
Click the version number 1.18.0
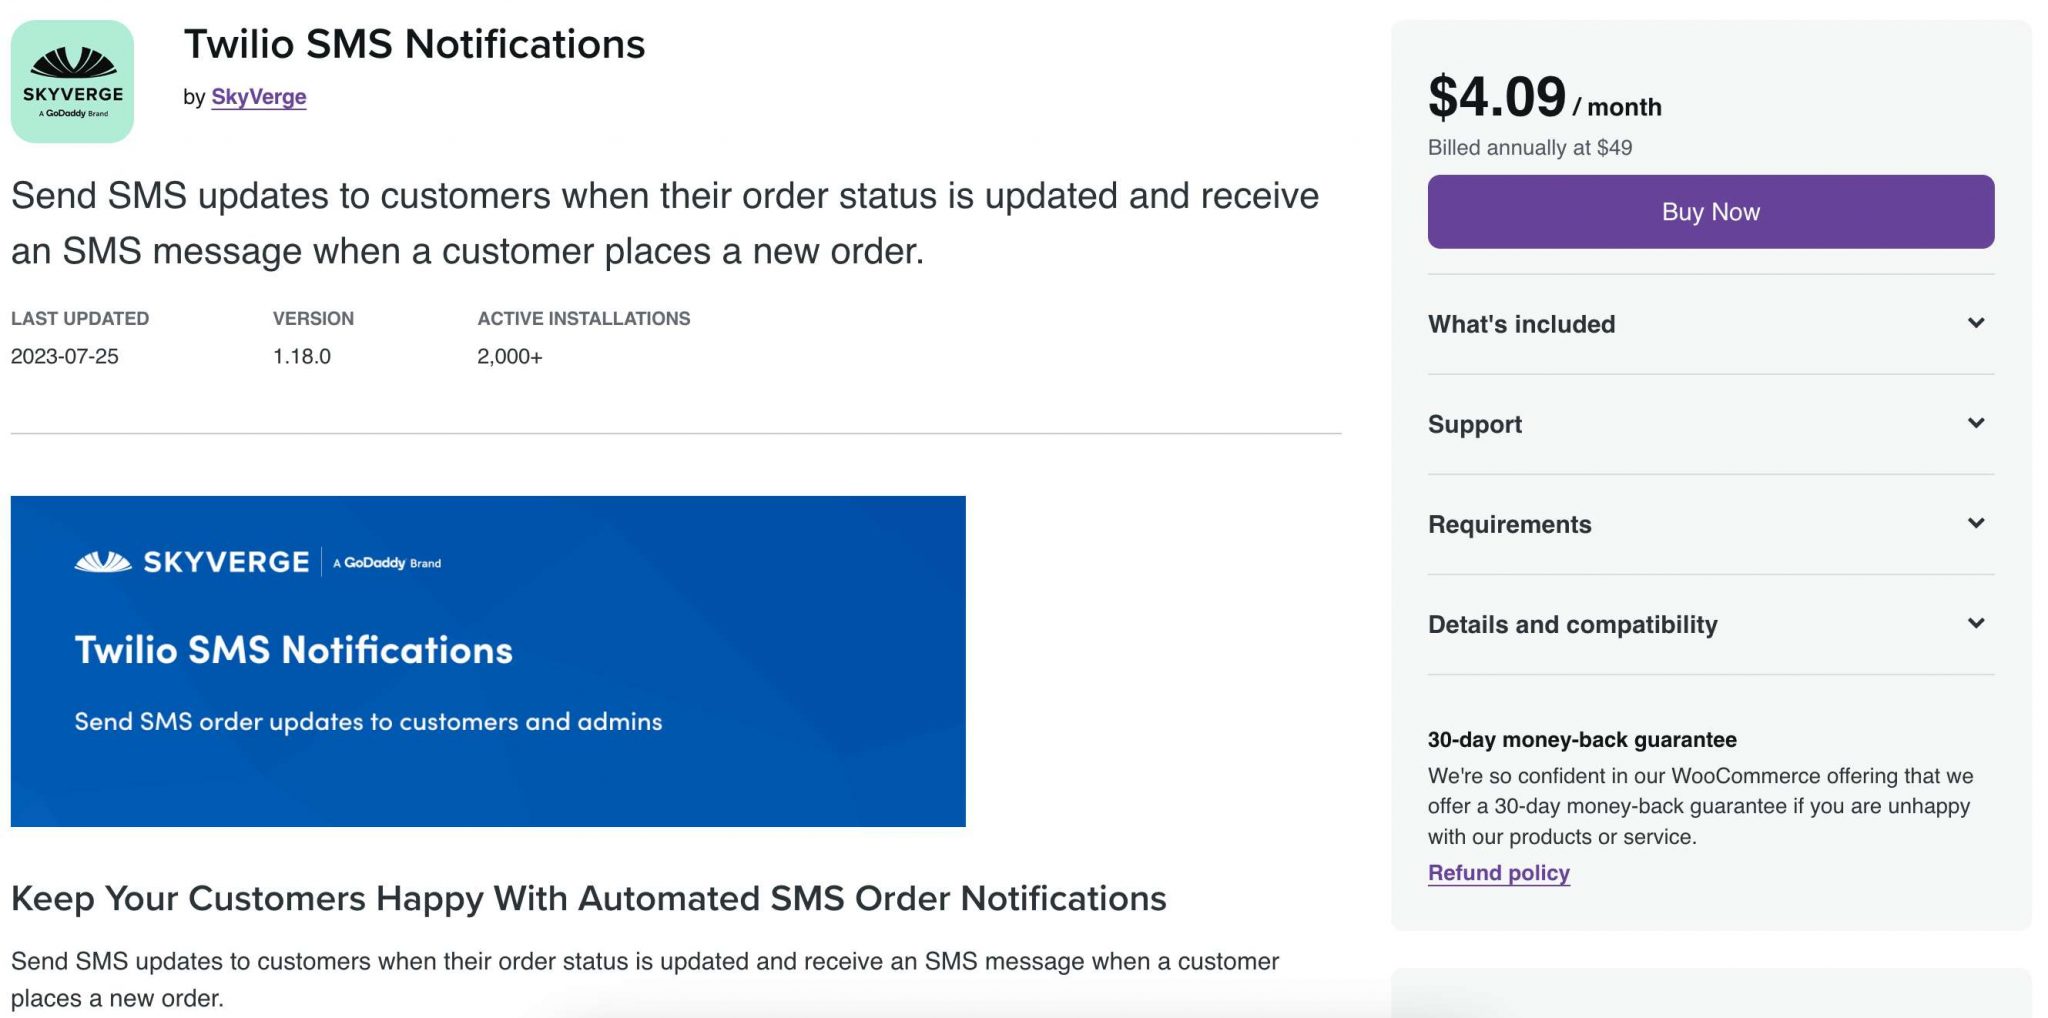coord(301,356)
